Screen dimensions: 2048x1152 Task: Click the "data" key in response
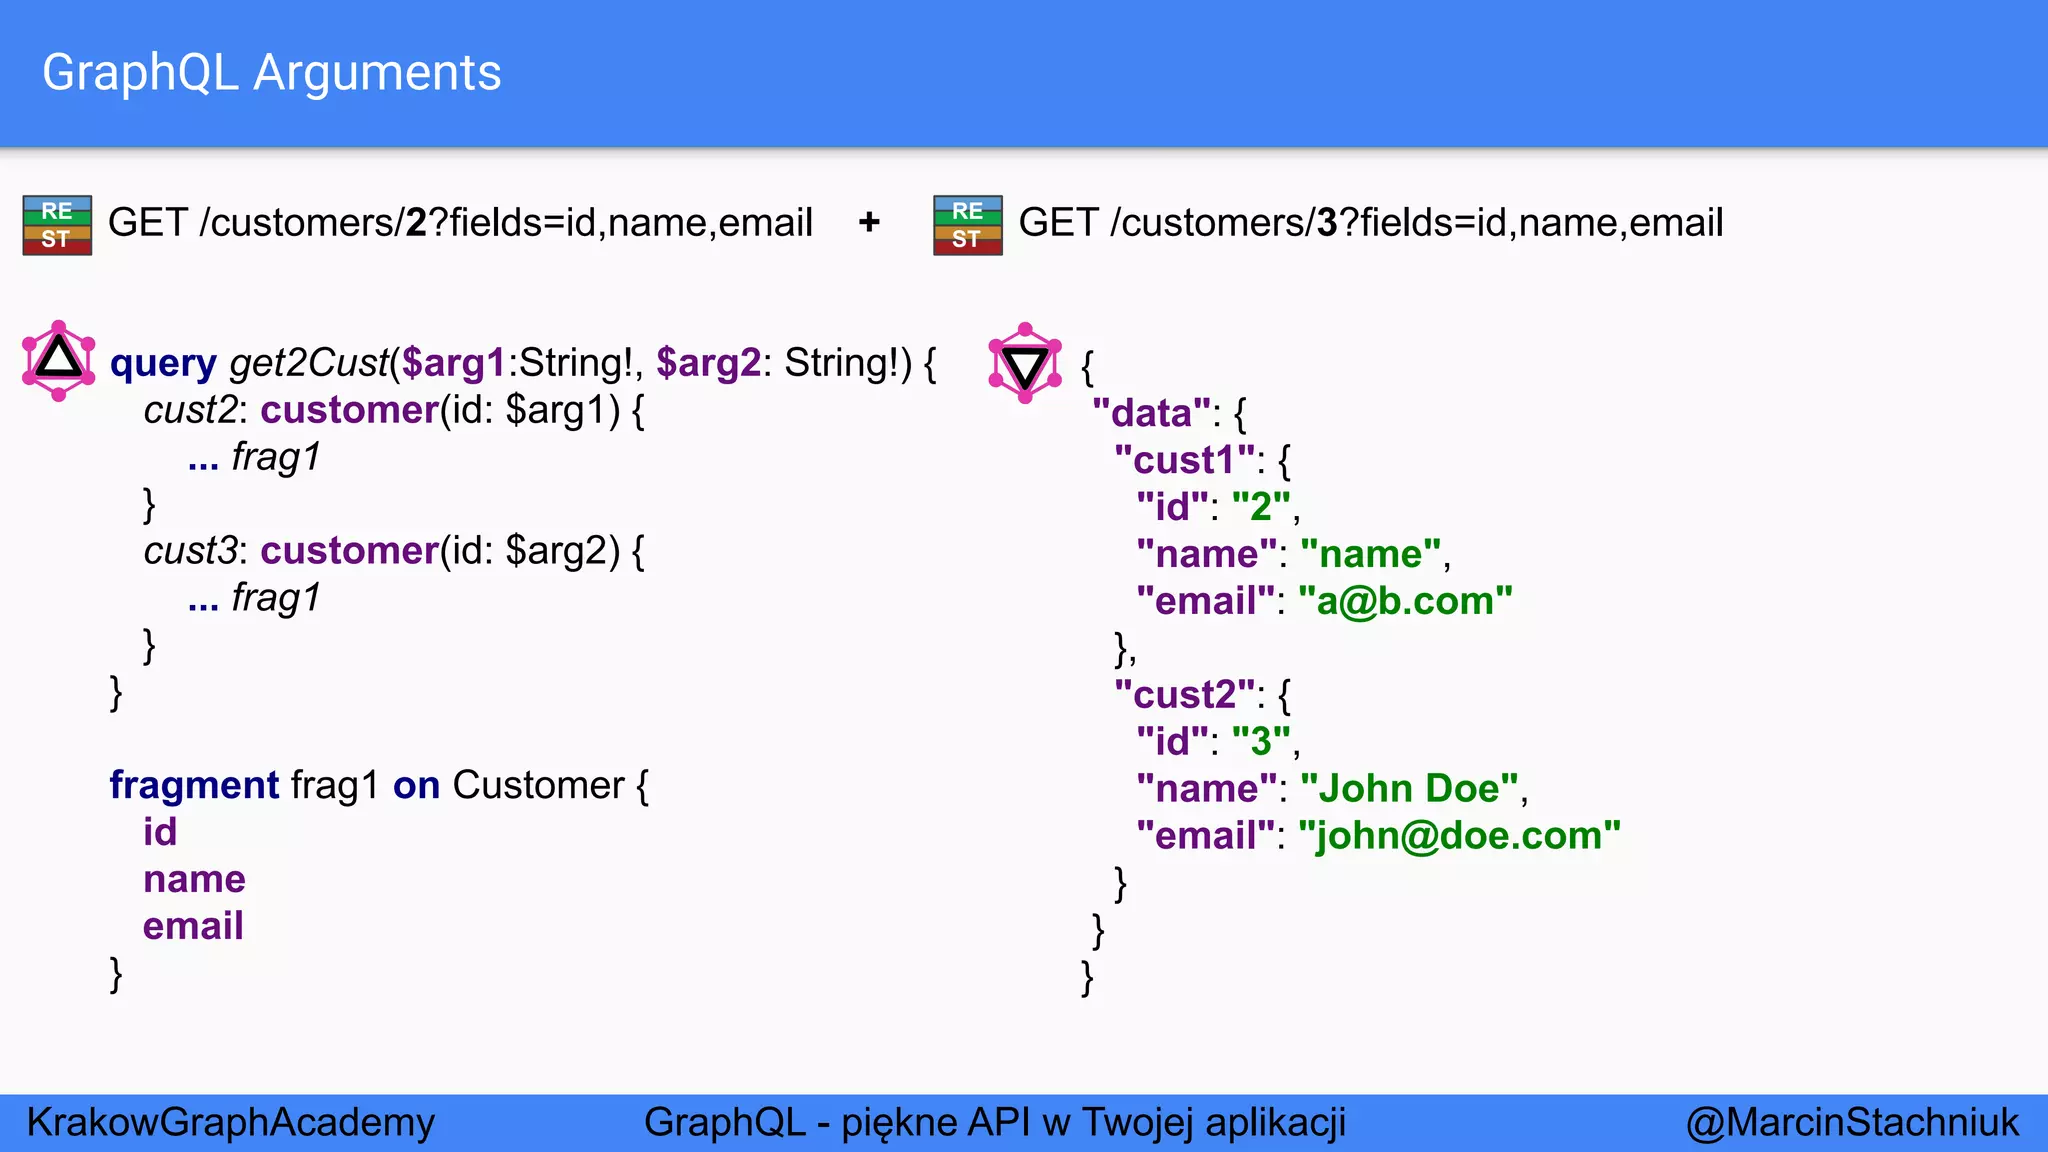(1152, 414)
